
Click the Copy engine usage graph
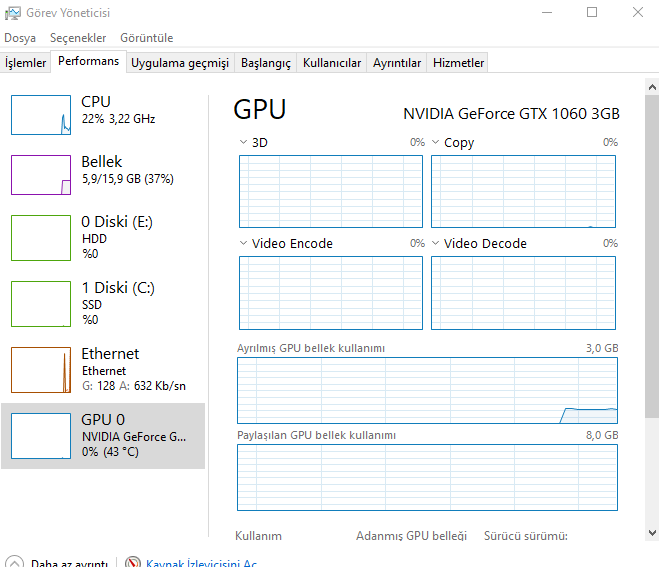(x=523, y=191)
